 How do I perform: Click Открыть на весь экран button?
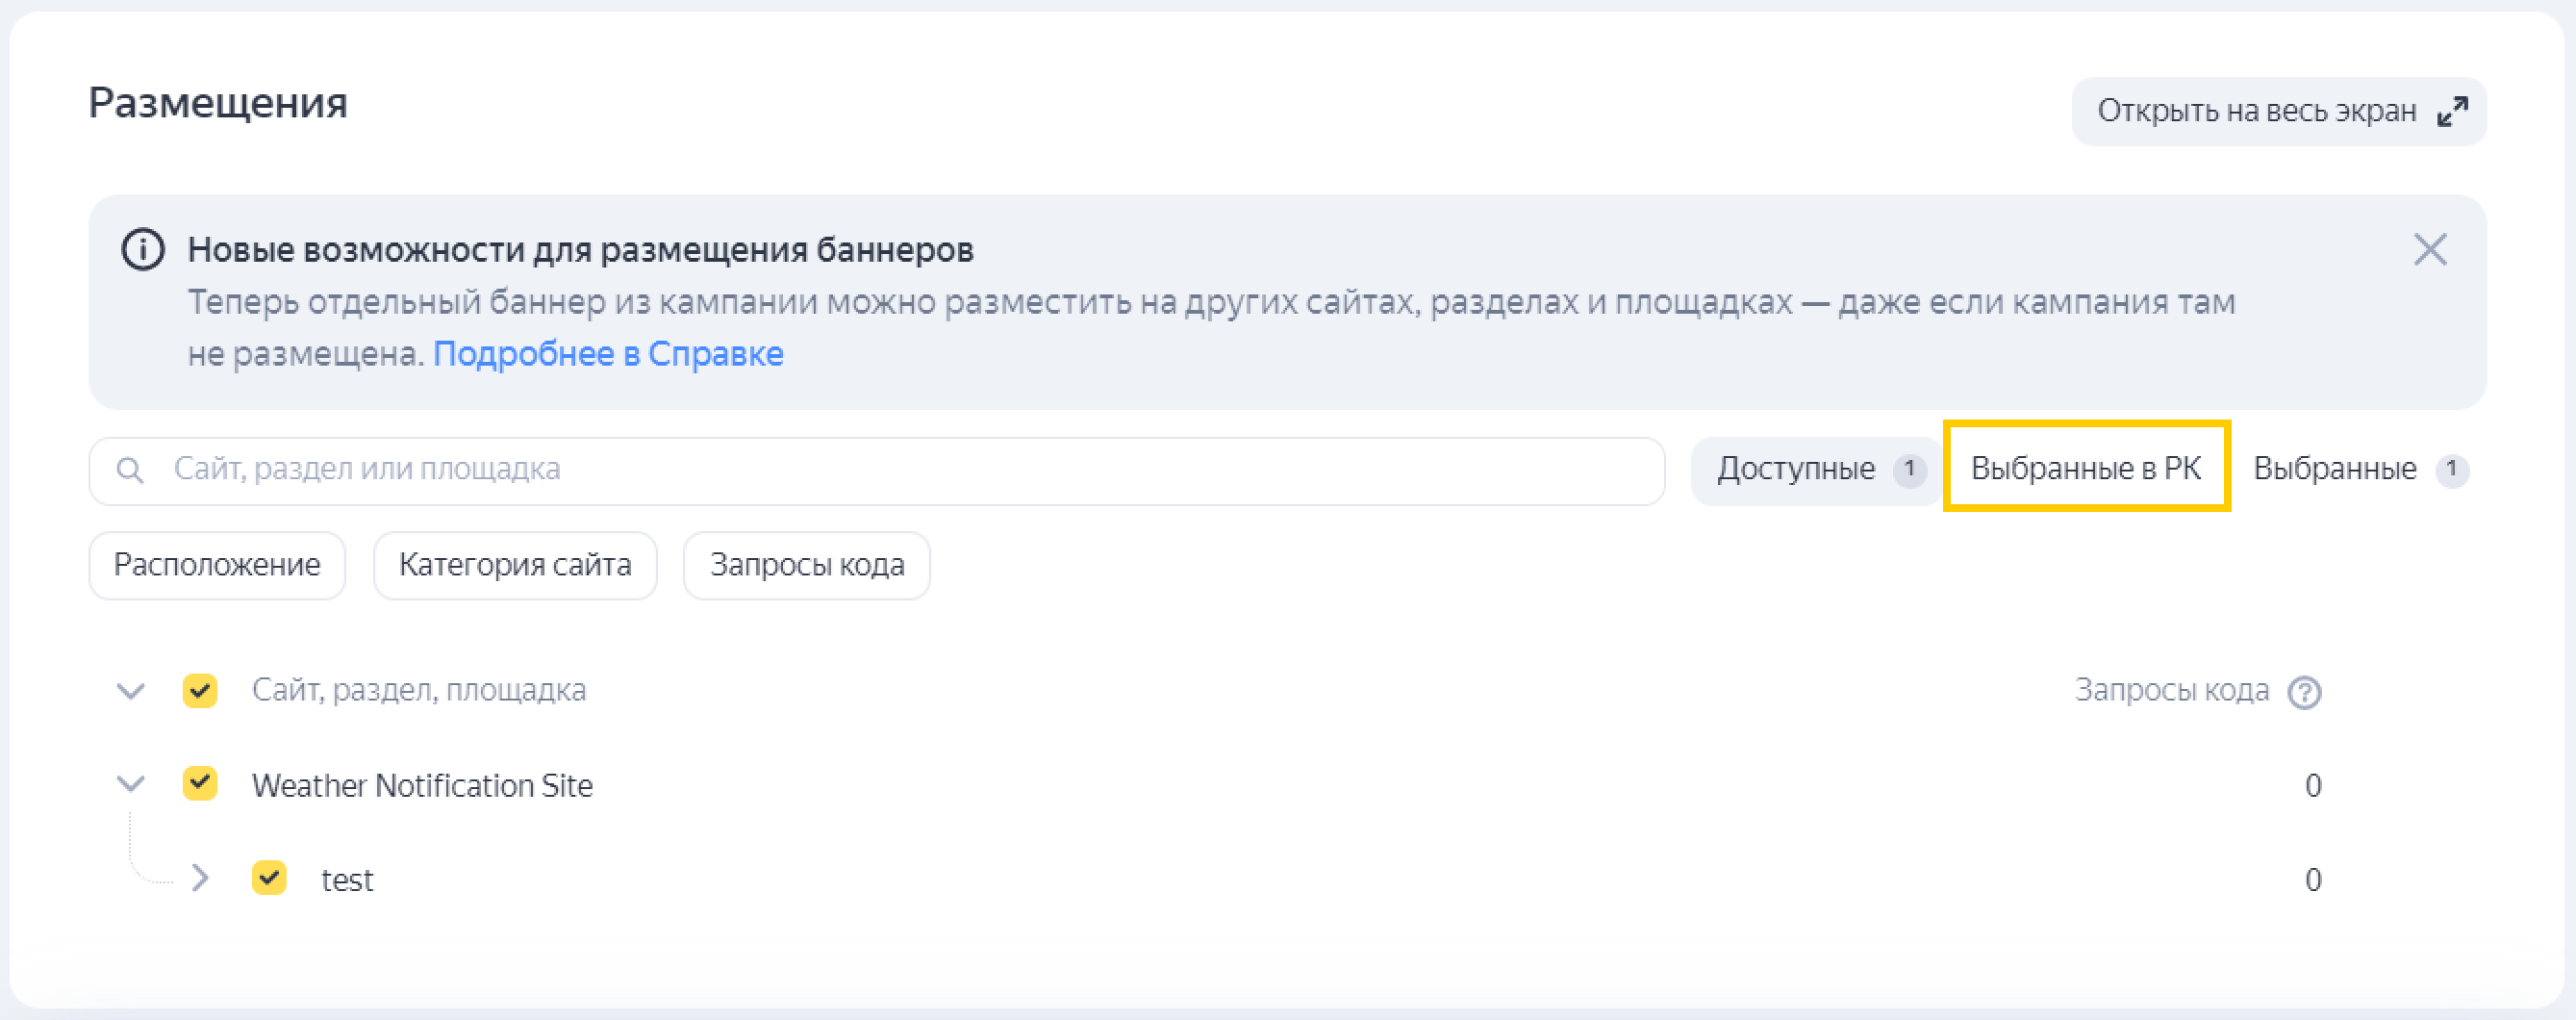click(x=2256, y=111)
